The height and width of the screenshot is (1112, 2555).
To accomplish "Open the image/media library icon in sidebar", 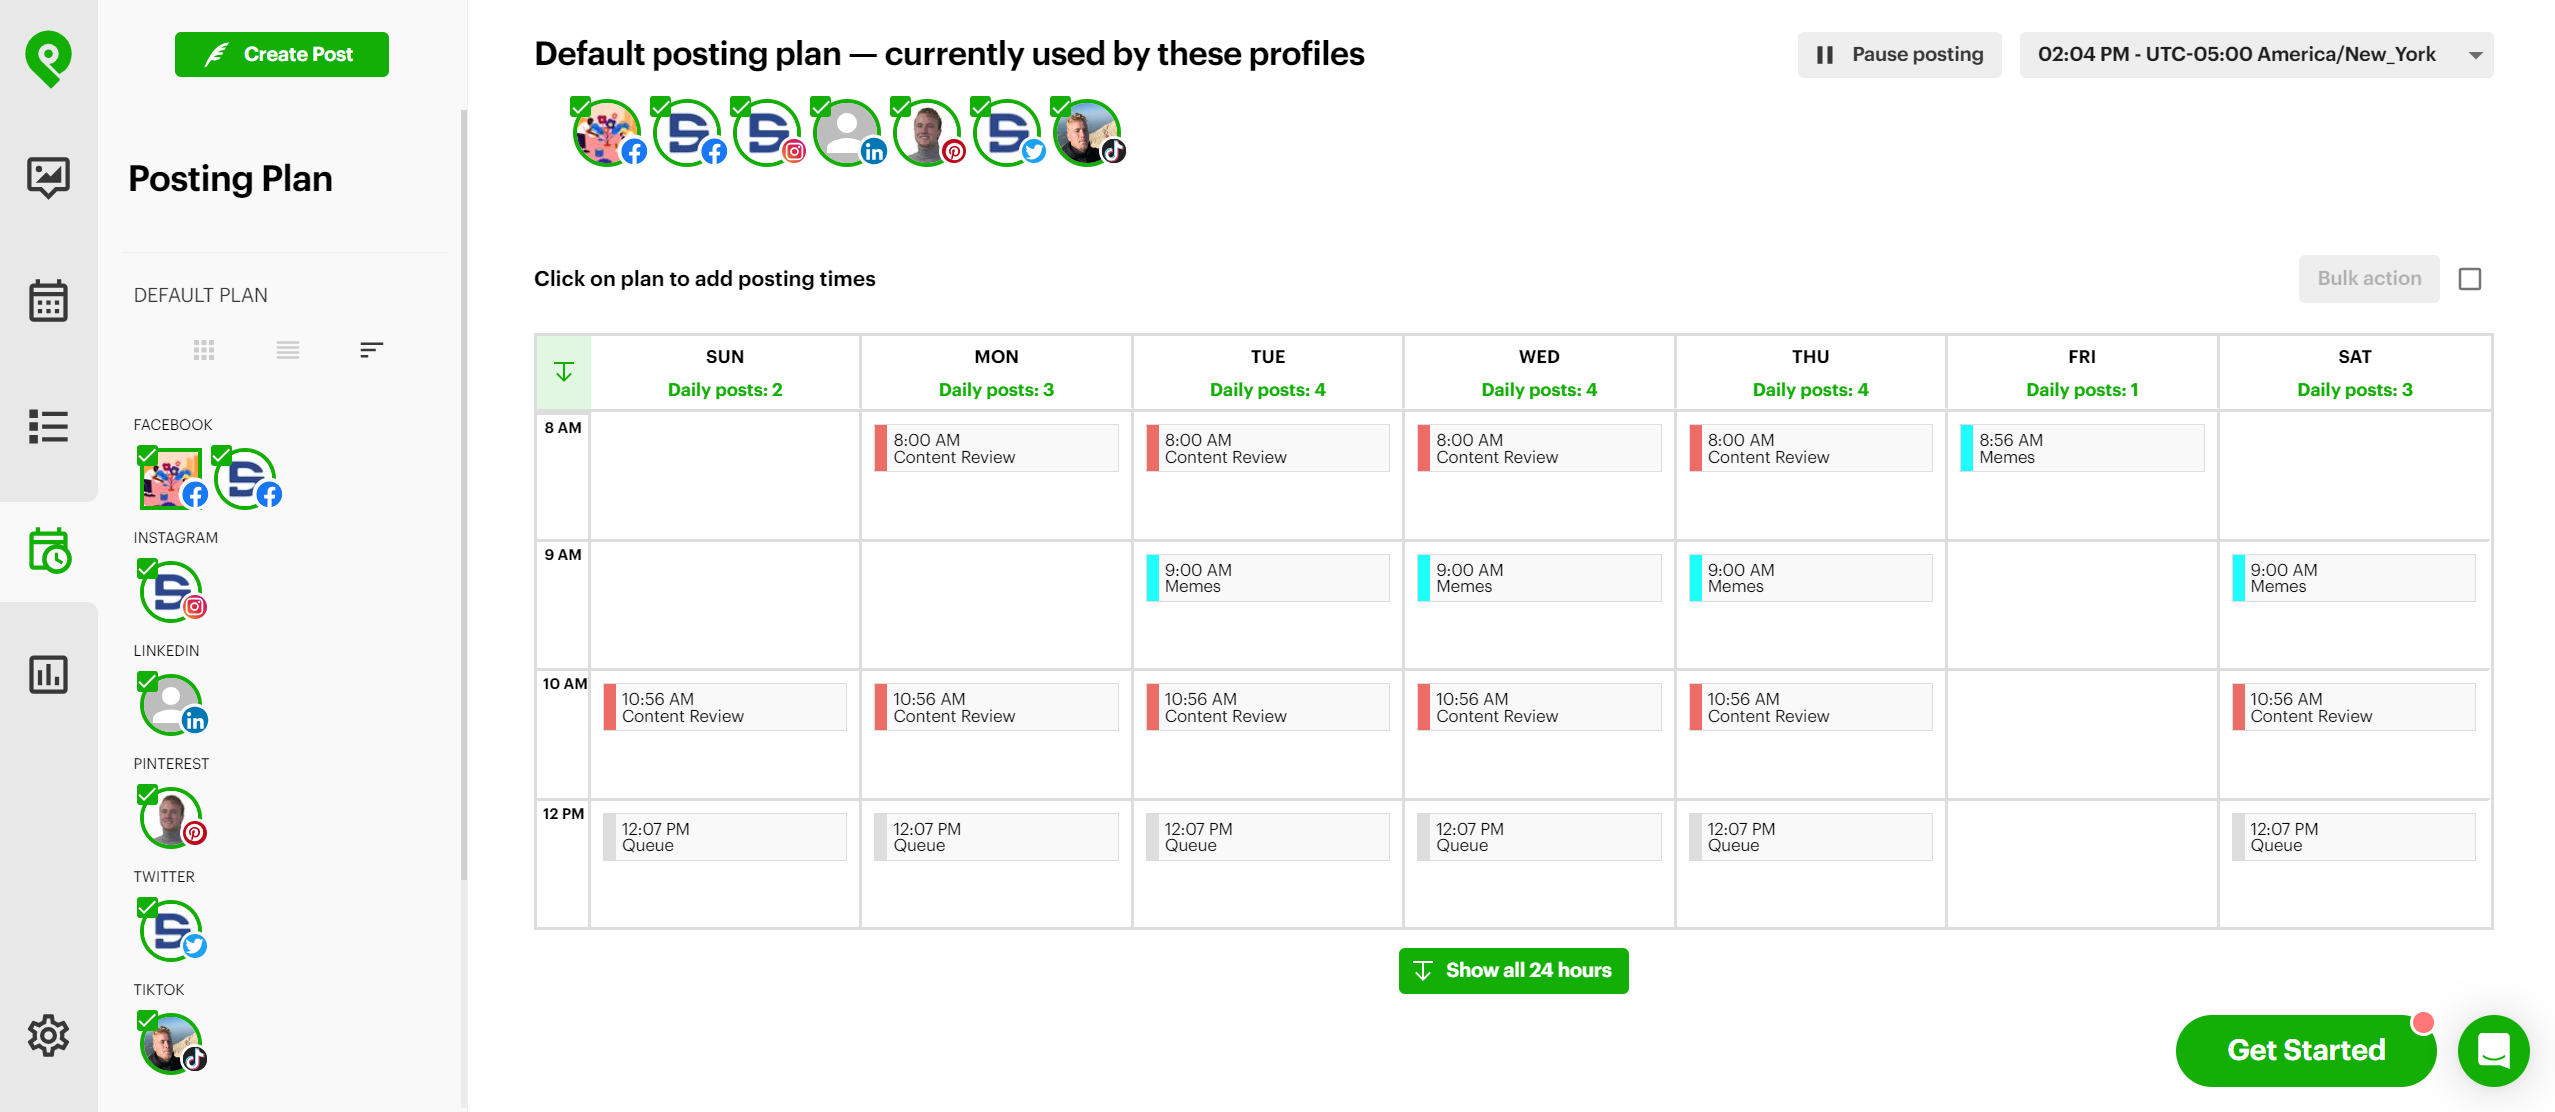I will (x=47, y=178).
